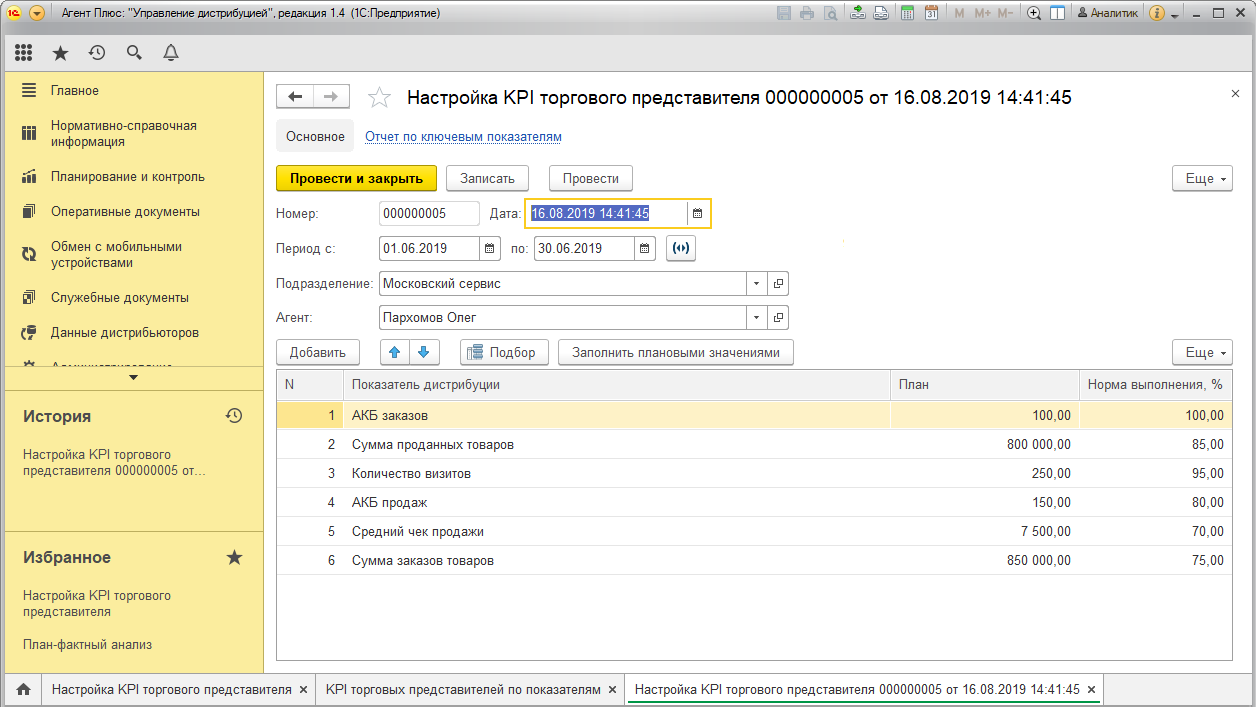The height and width of the screenshot is (707, 1256).
Task: Open the sections menu grid icon
Action: tap(23, 53)
